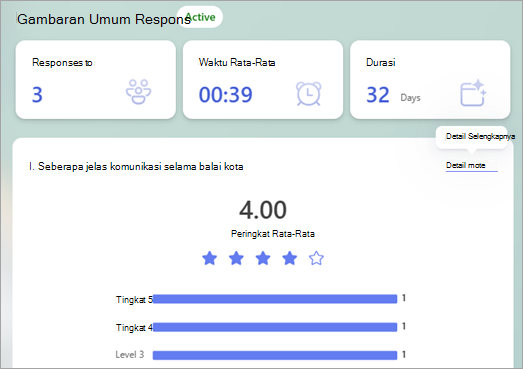
Task: Click the Days unit text
Action: pos(410,98)
